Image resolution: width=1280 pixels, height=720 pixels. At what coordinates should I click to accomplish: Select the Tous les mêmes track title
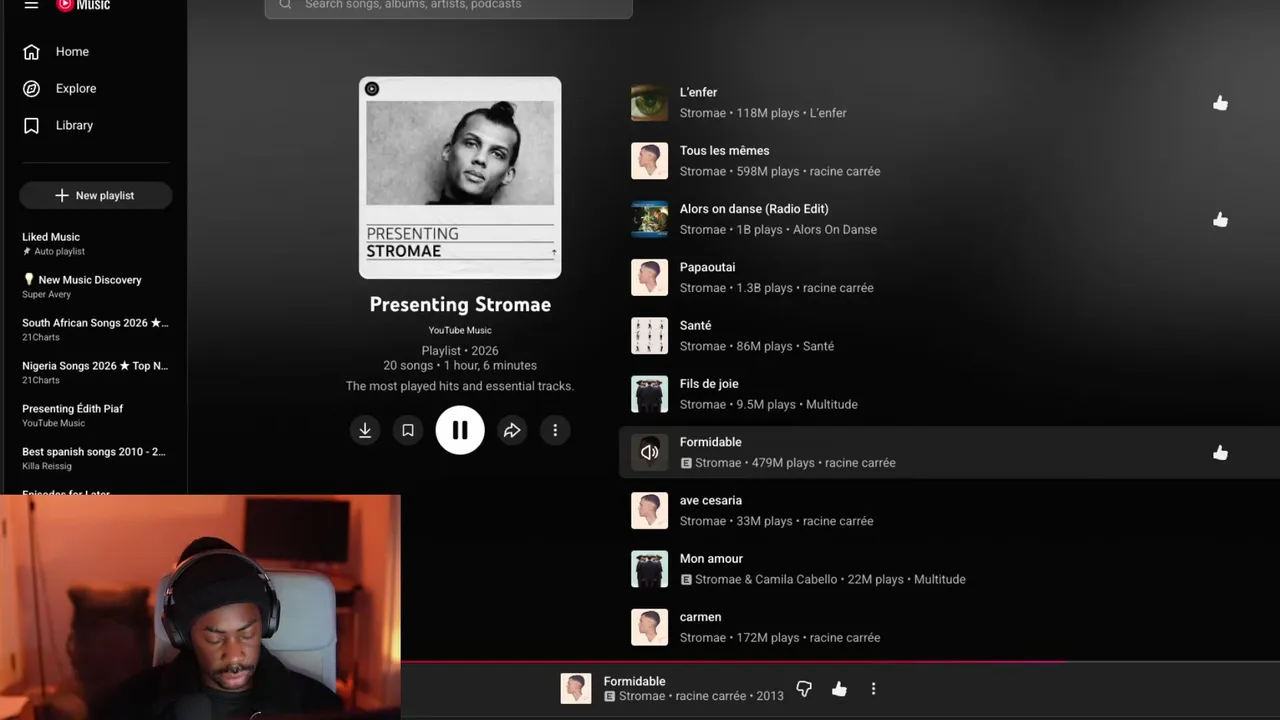[x=724, y=151]
